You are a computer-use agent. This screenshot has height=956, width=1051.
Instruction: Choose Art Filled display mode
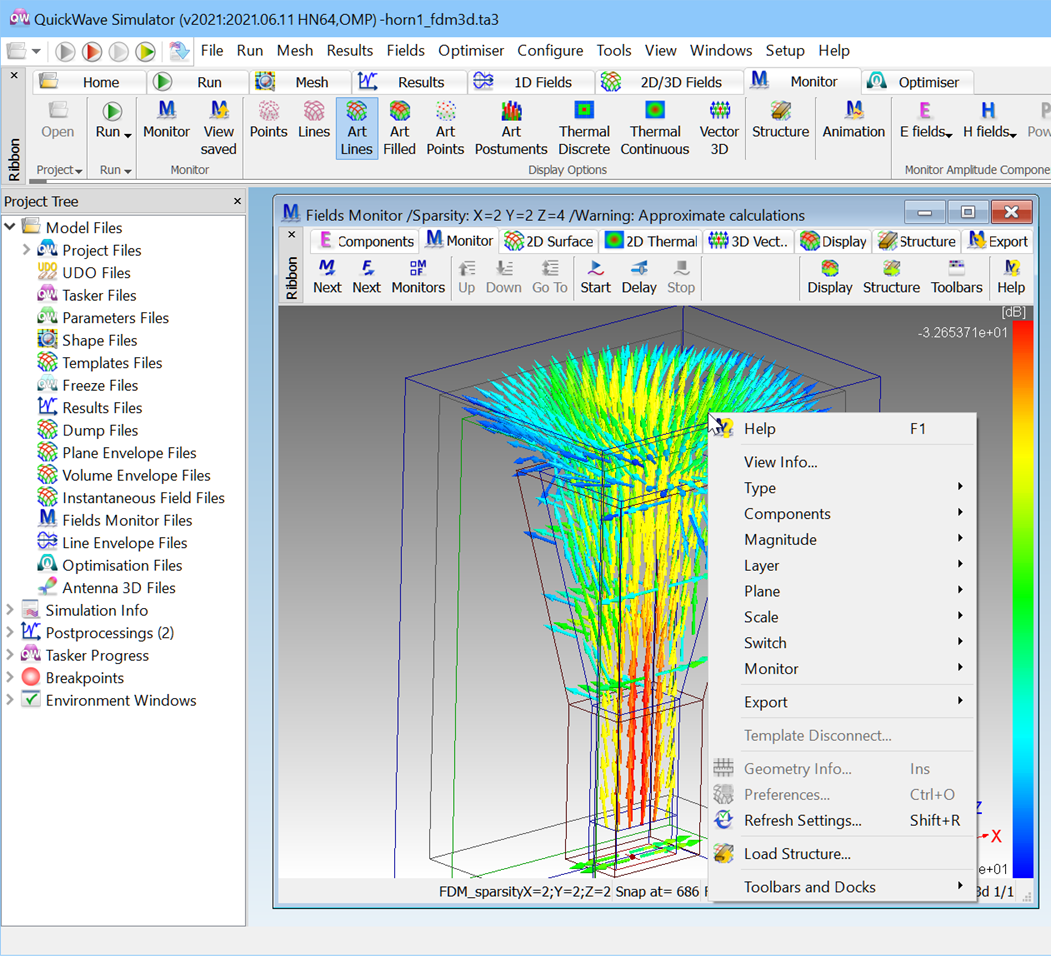tap(399, 128)
